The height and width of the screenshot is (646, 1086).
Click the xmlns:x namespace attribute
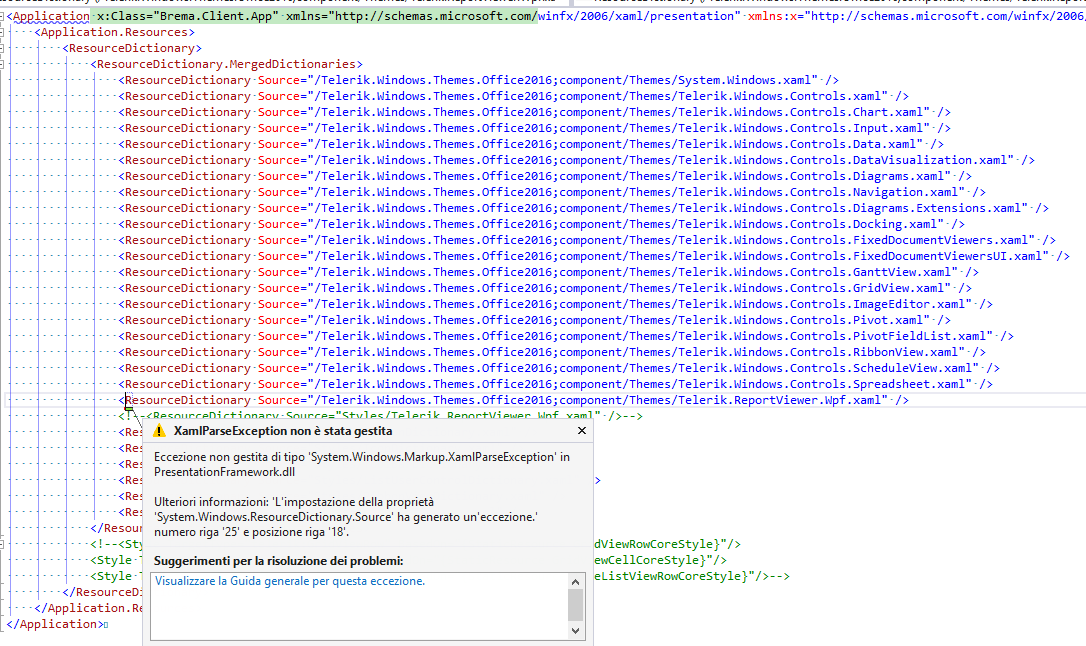[916, 16]
